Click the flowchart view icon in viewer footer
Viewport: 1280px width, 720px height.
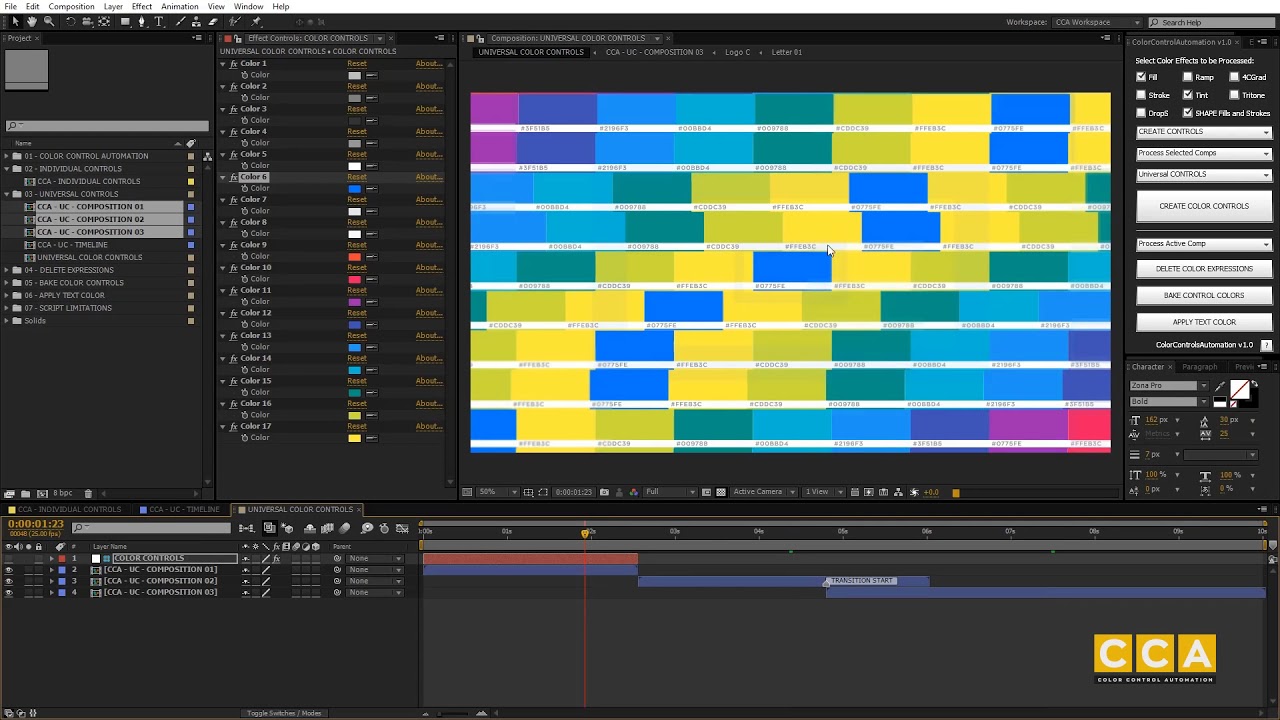coord(898,492)
